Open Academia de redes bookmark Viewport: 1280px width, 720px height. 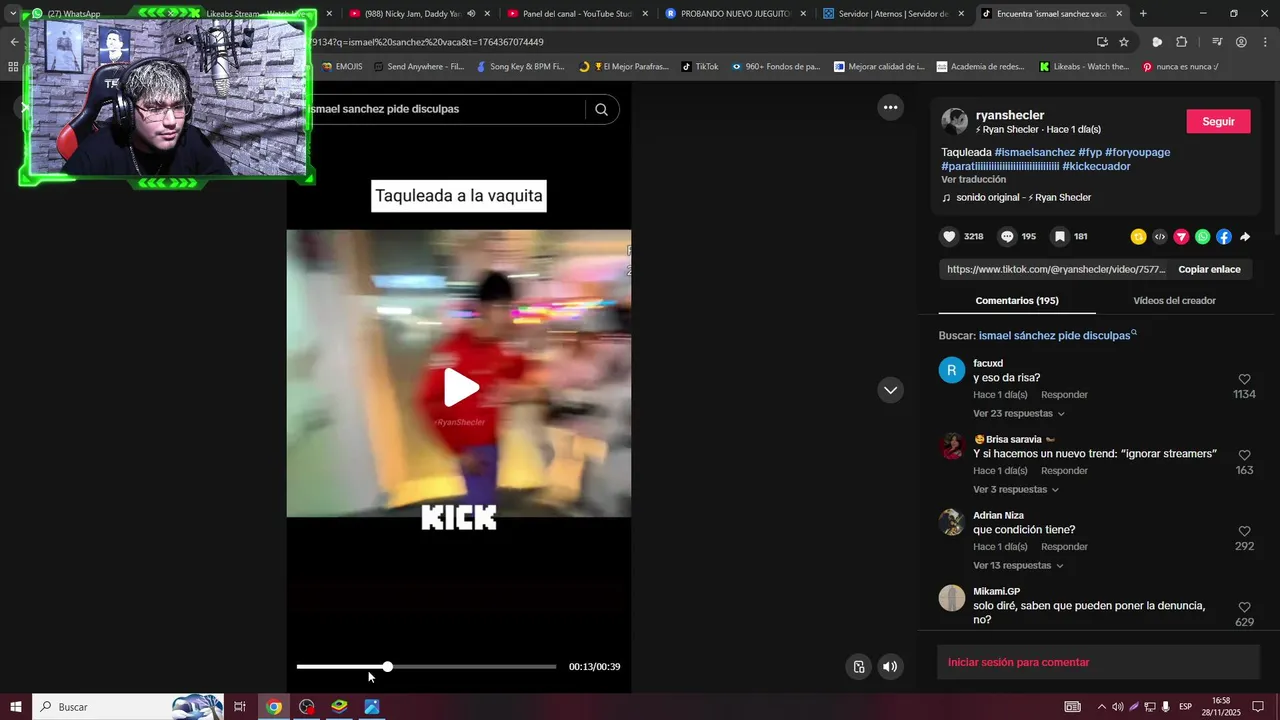pyautogui.click(x=981, y=67)
